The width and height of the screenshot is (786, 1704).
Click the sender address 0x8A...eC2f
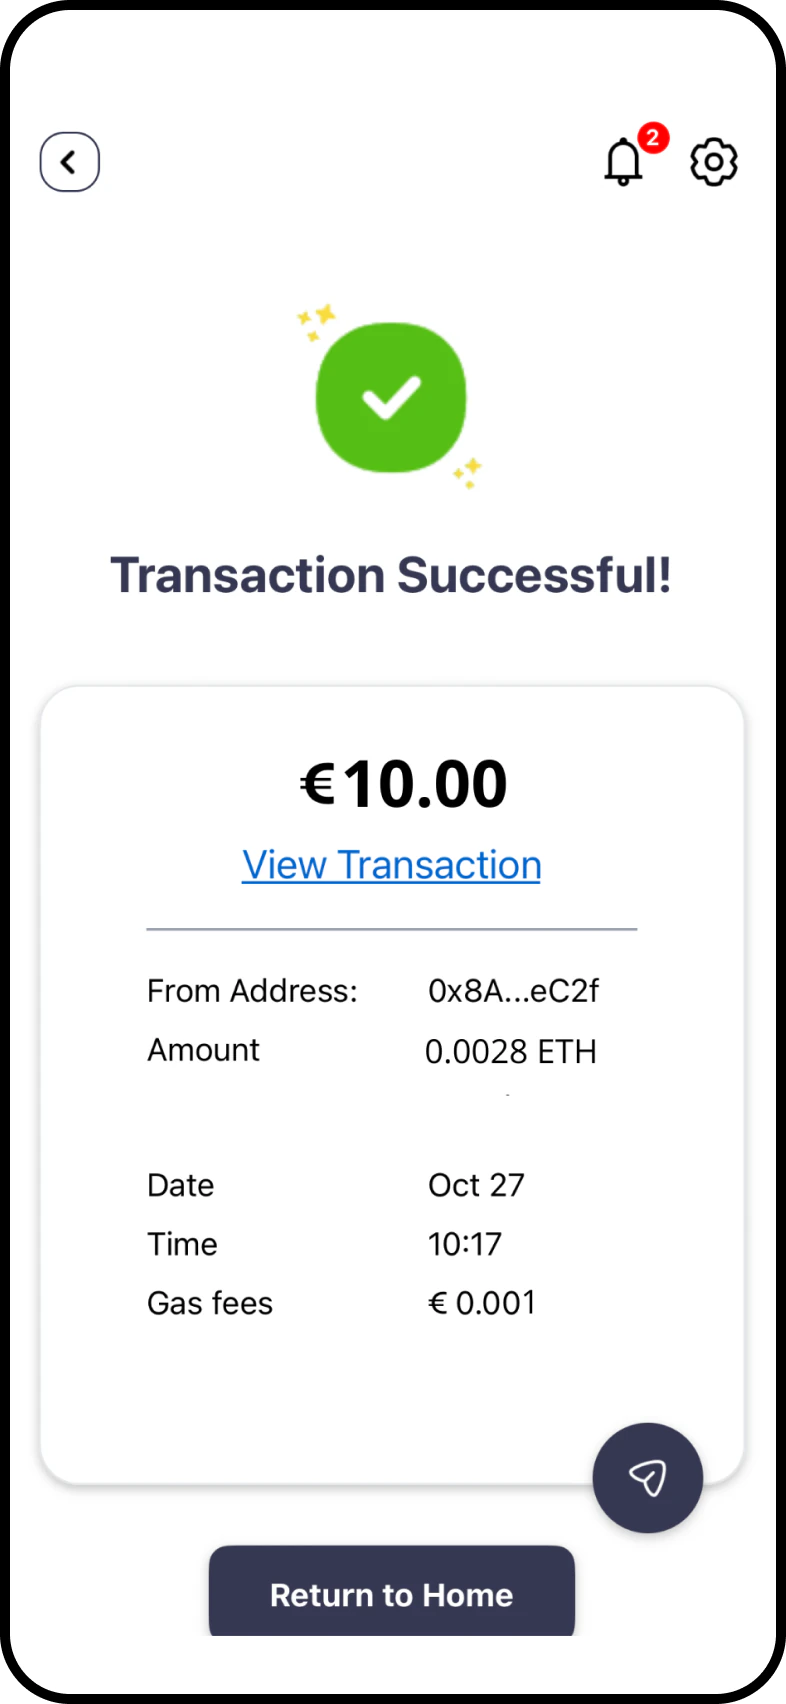513,991
